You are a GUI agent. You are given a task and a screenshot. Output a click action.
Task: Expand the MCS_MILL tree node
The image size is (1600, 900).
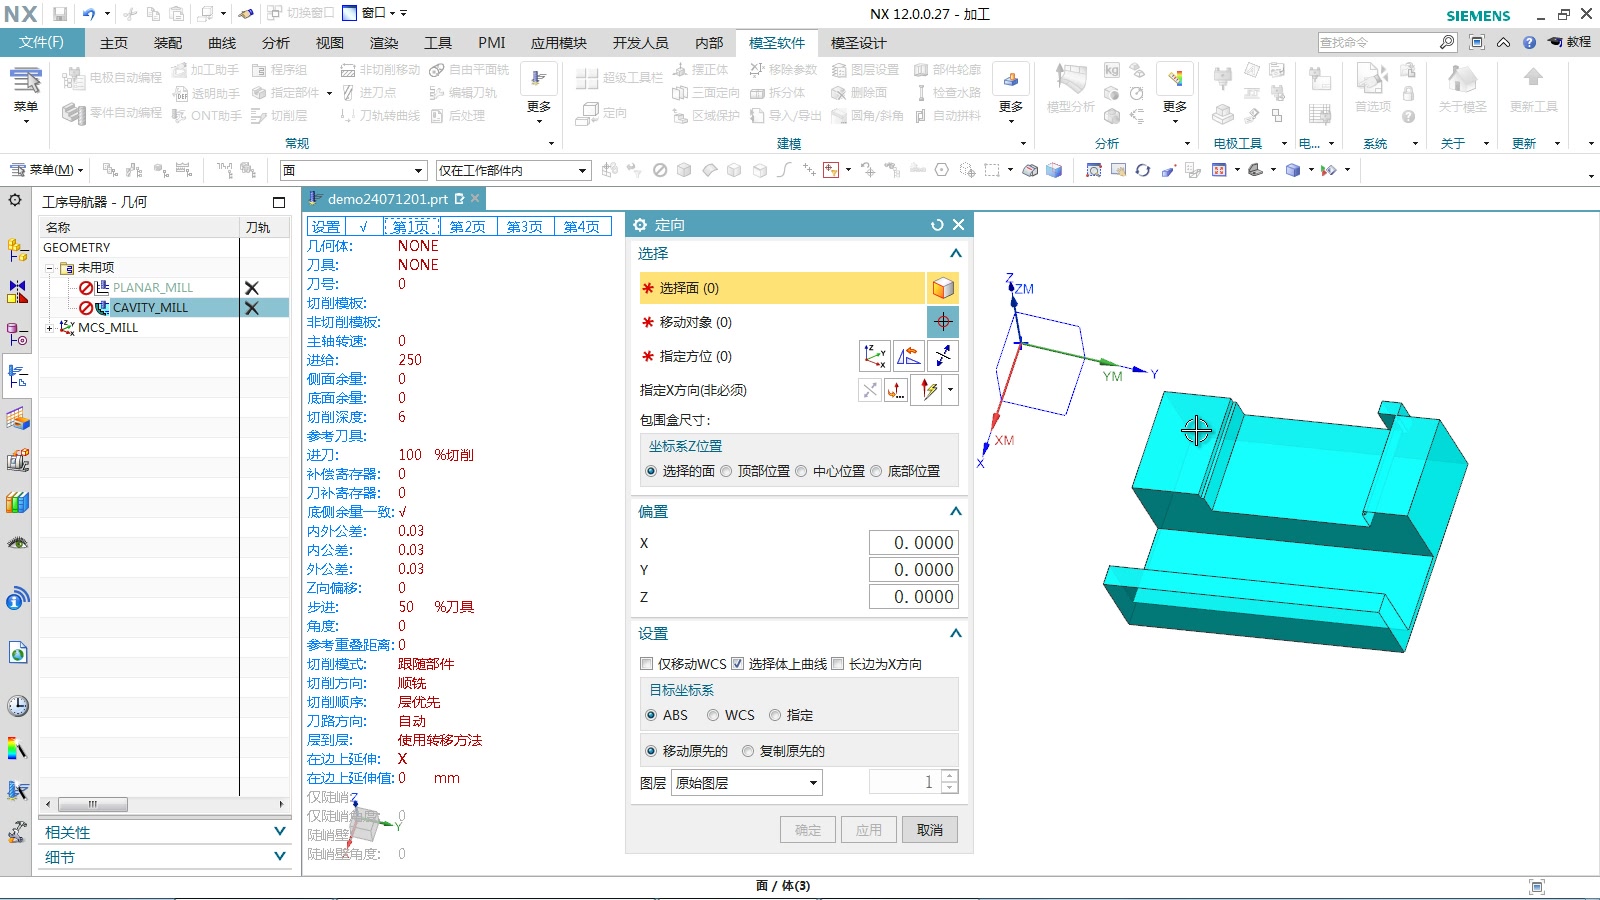coord(49,327)
